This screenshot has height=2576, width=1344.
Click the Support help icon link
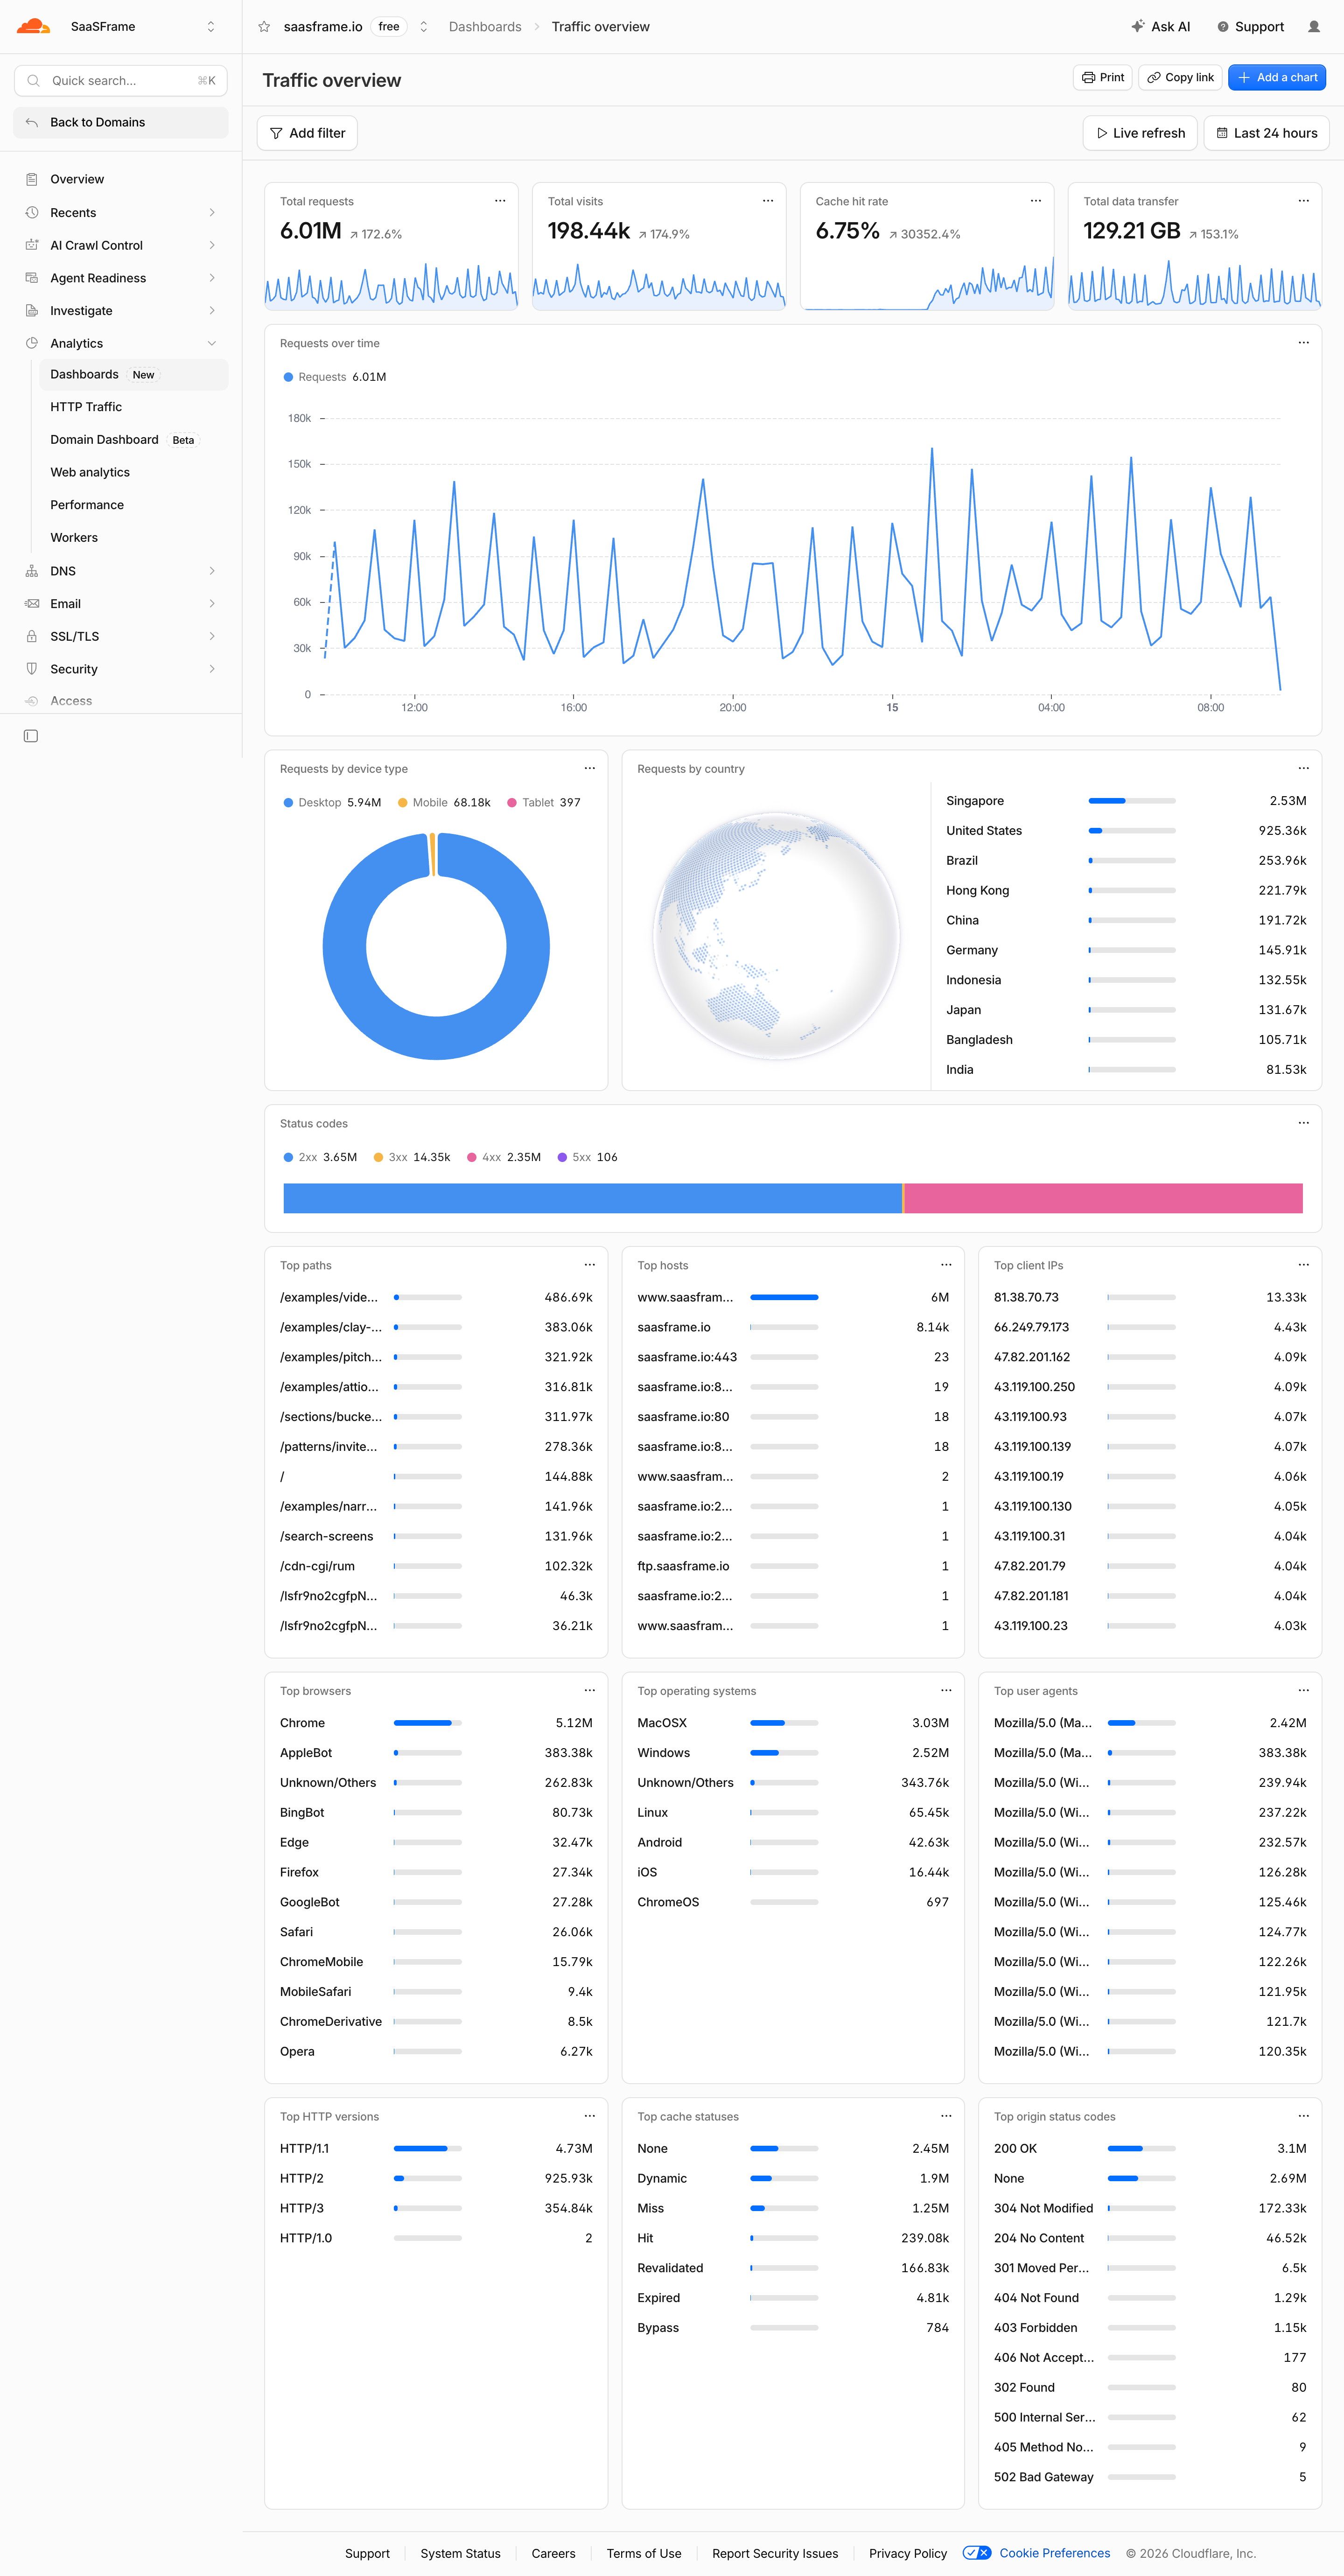1250,27
